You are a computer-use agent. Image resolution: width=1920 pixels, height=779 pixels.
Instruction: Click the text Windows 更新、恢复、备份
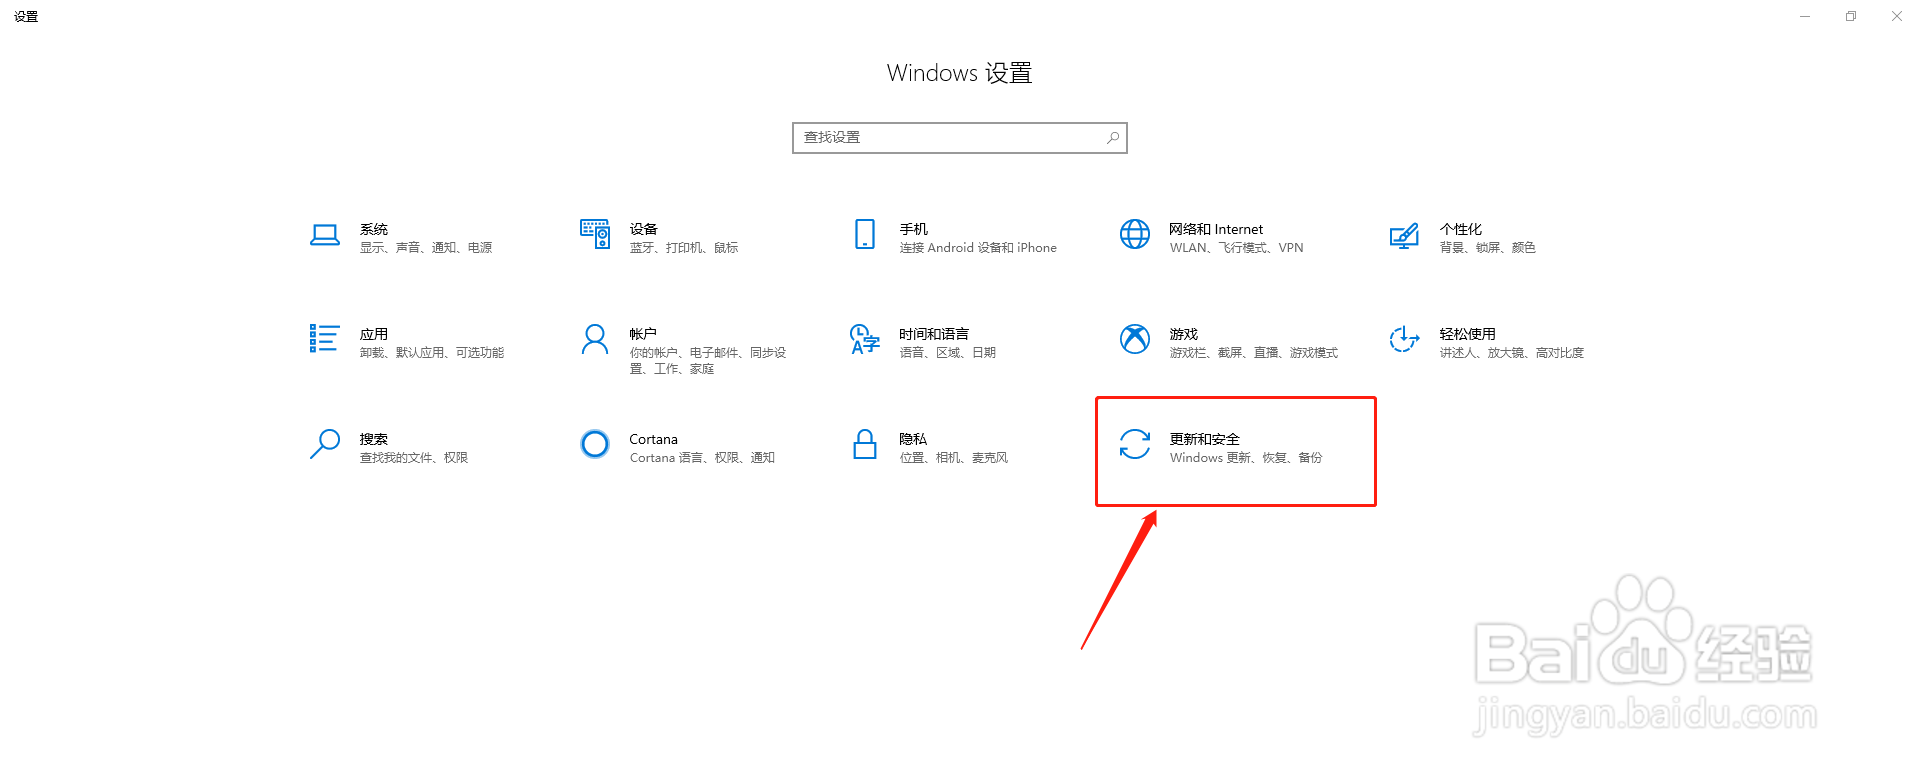[x=1246, y=458]
